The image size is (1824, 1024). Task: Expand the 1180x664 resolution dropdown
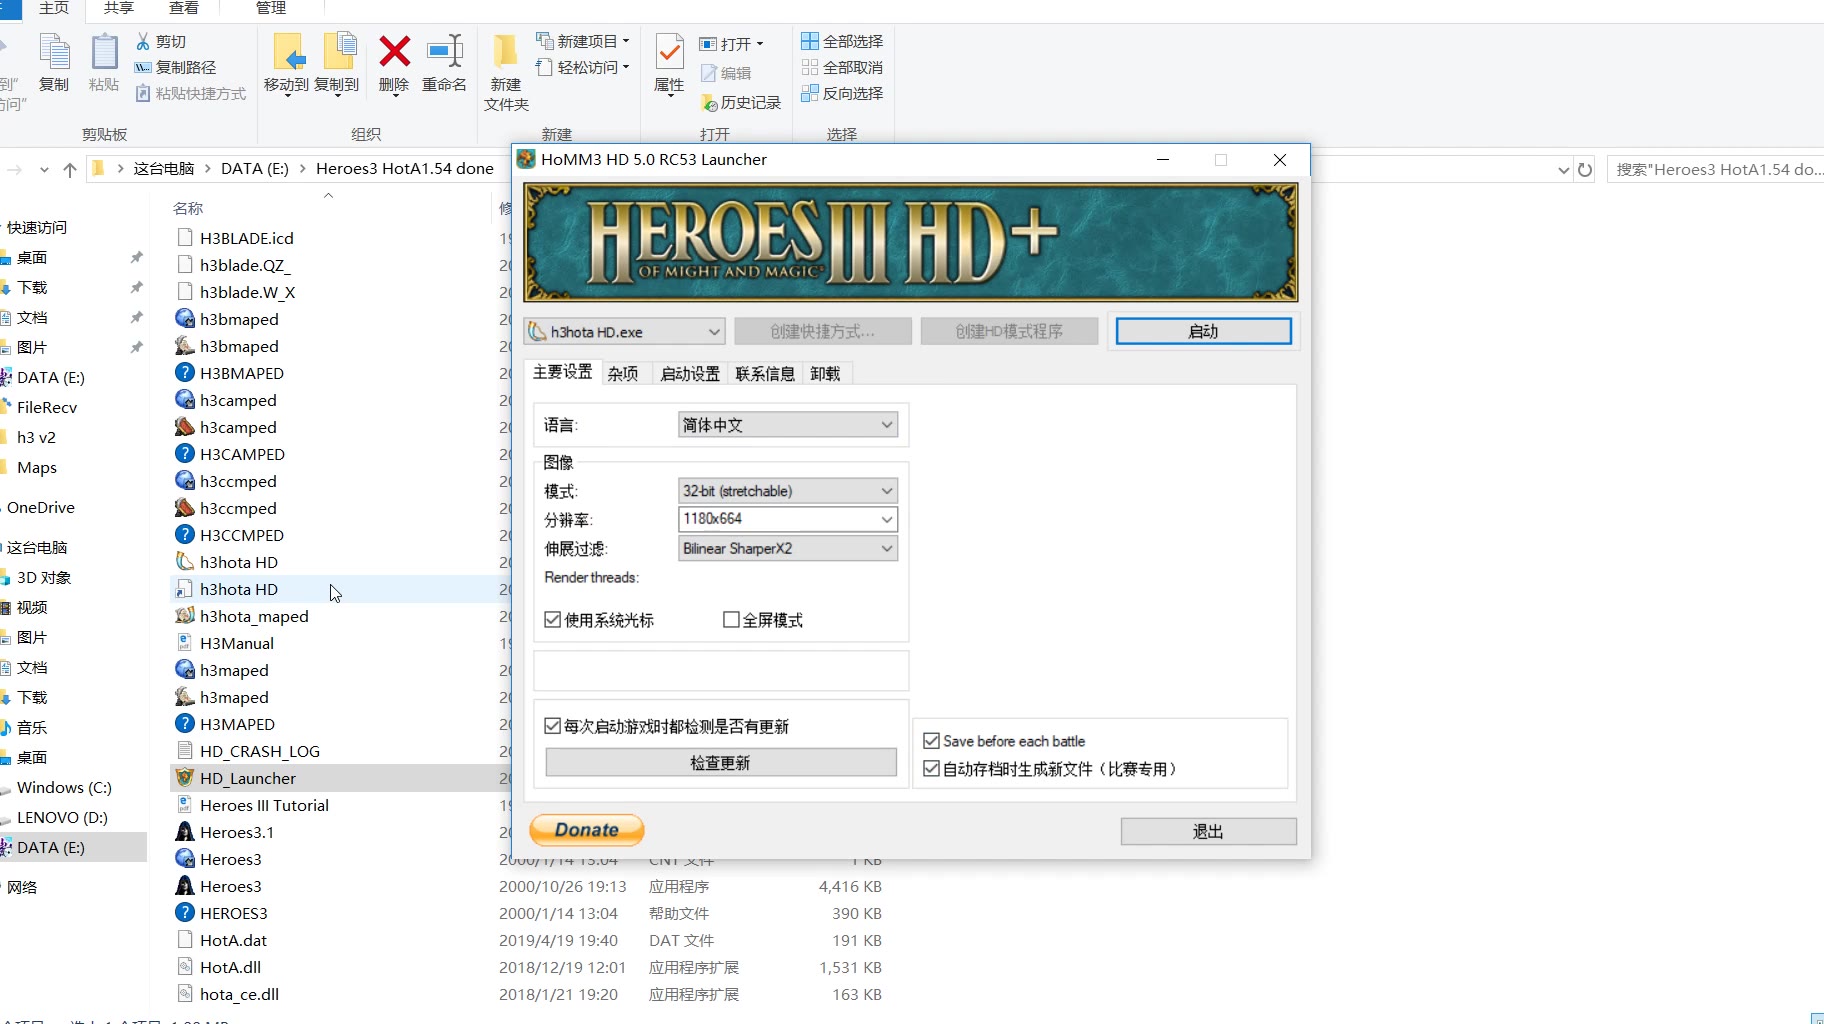tap(787, 519)
